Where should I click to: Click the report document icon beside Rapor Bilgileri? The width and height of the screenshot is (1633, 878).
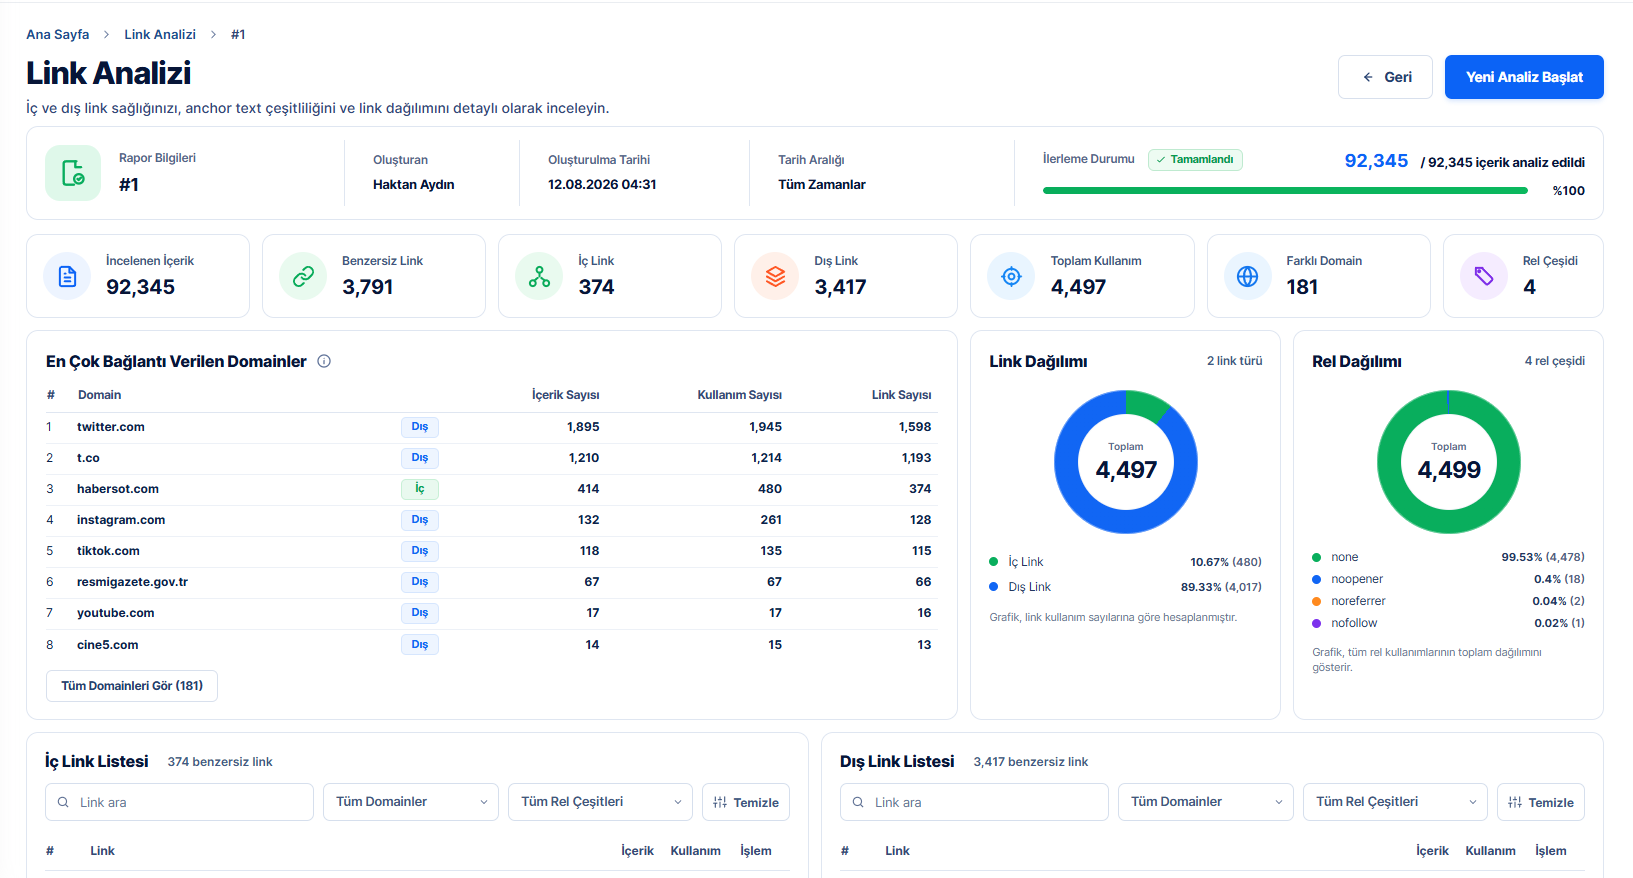(73, 173)
